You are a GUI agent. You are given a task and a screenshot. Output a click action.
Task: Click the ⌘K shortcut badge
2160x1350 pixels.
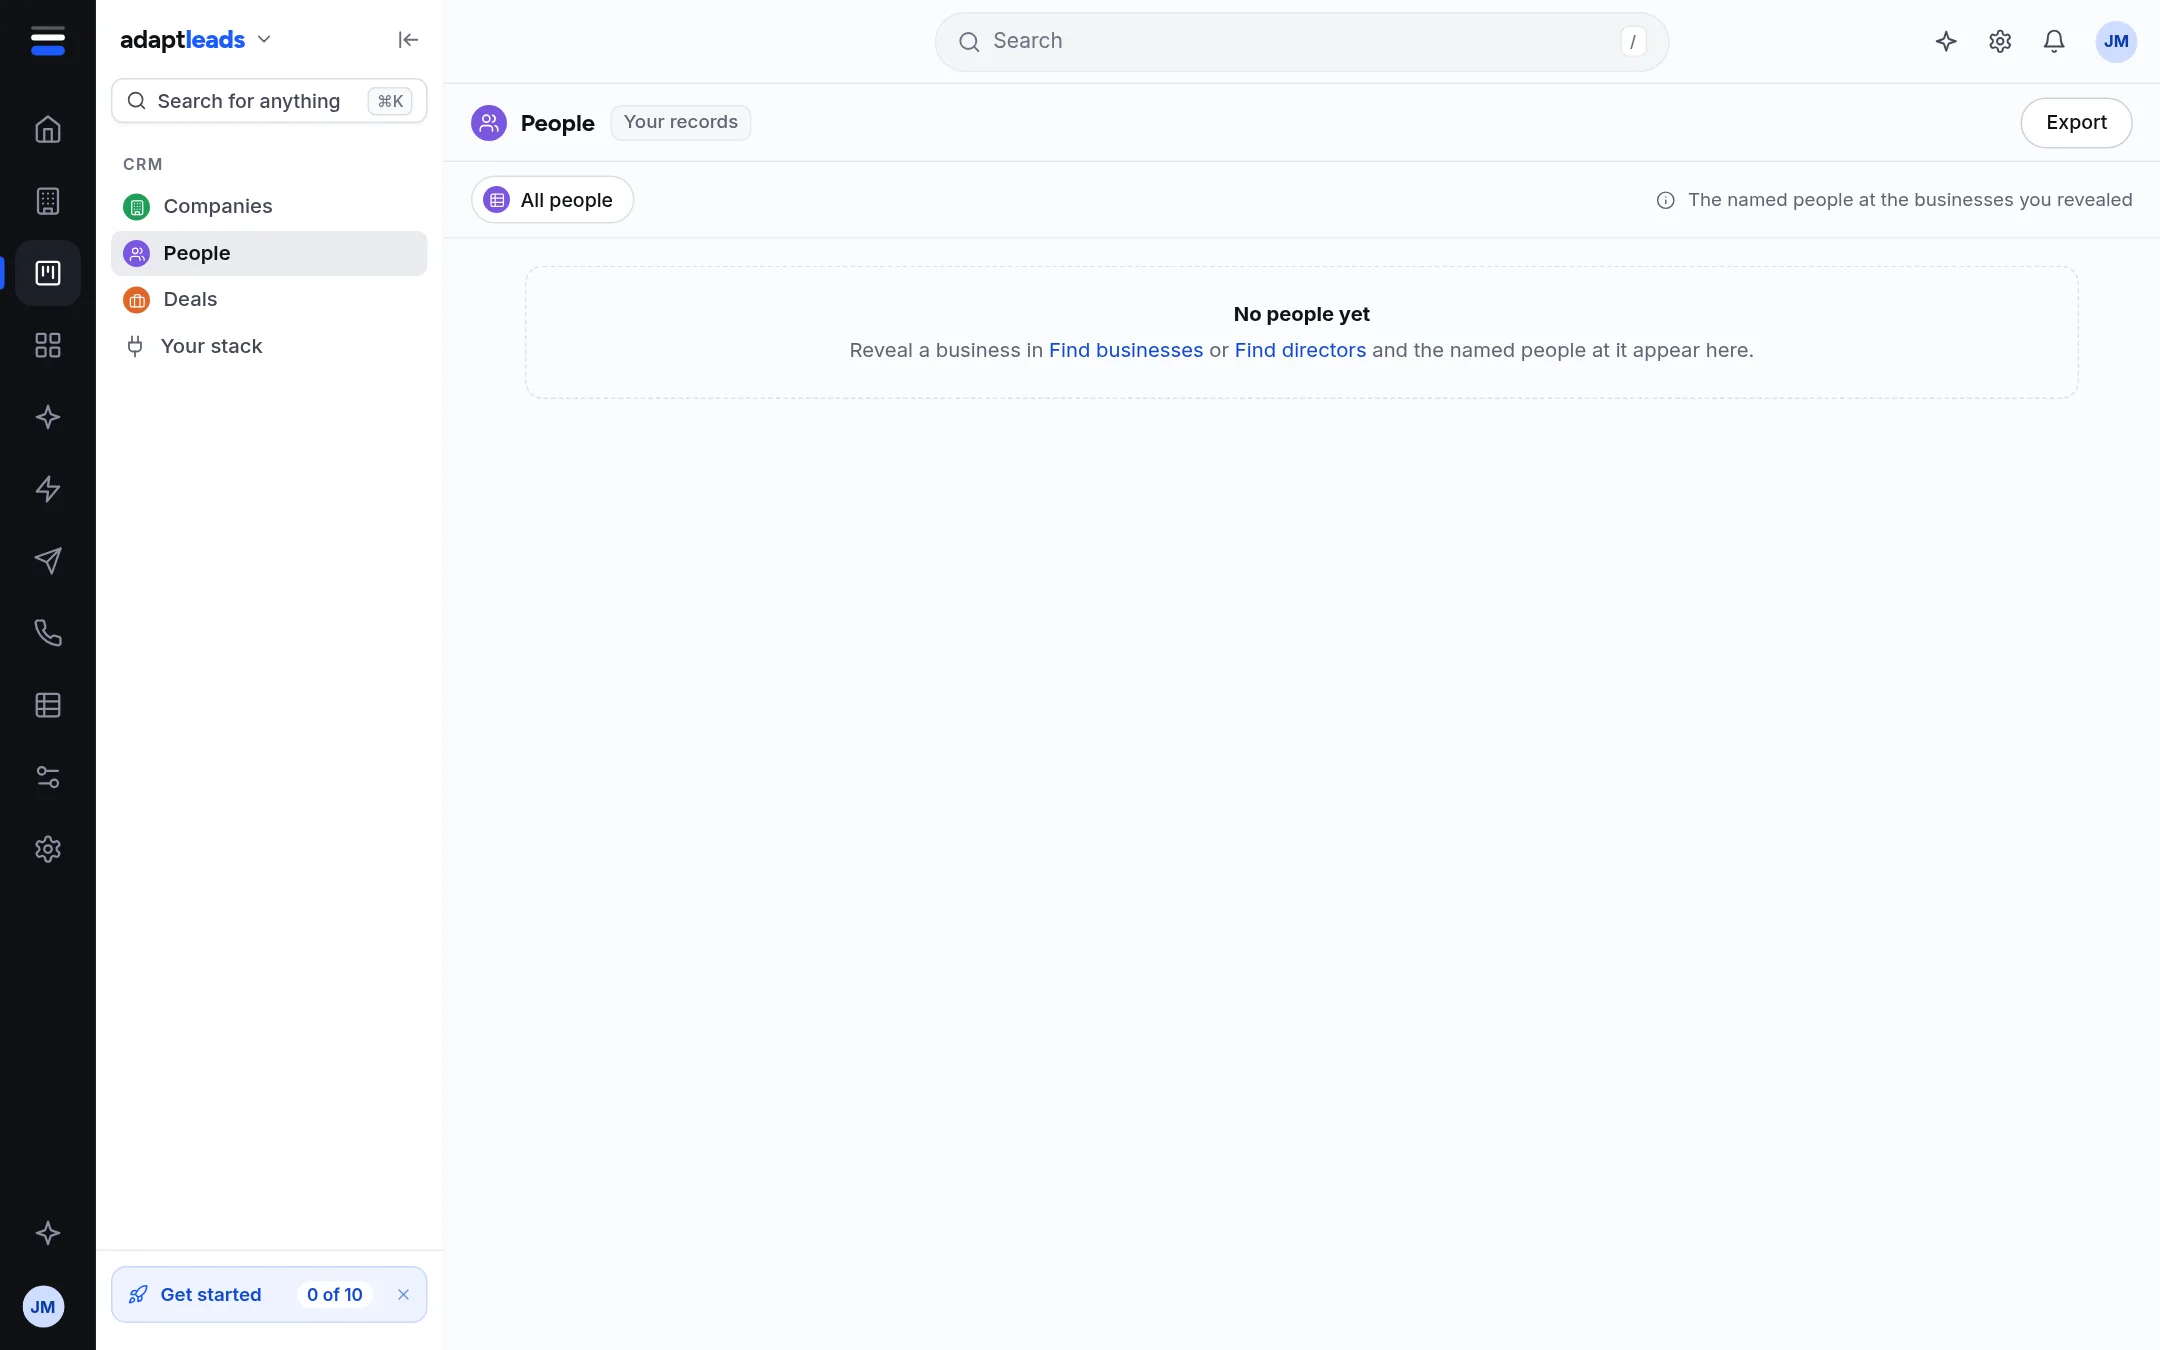pyautogui.click(x=390, y=101)
